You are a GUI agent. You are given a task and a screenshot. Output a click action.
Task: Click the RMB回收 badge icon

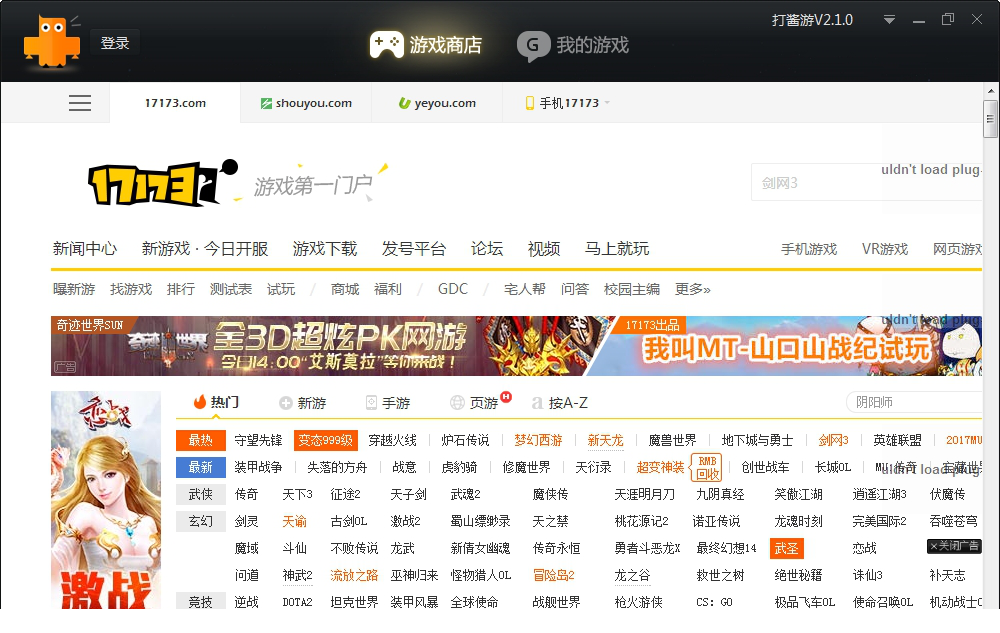point(707,467)
